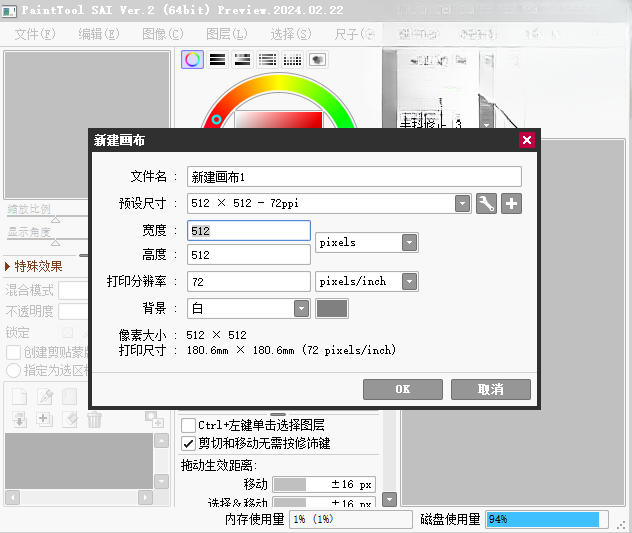
Task: Open the pixels unit dropdown
Action: [409, 243]
